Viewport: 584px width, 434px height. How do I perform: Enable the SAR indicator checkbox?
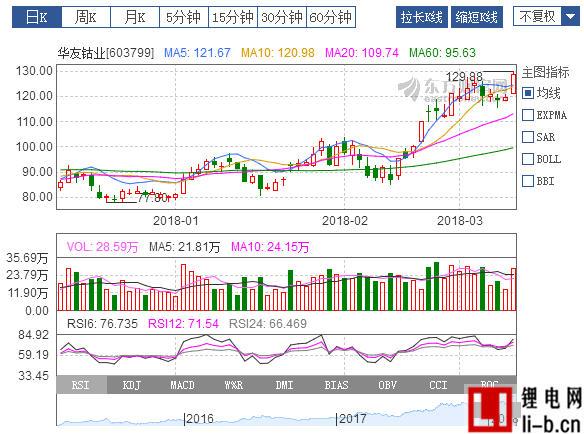tap(528, 137)
